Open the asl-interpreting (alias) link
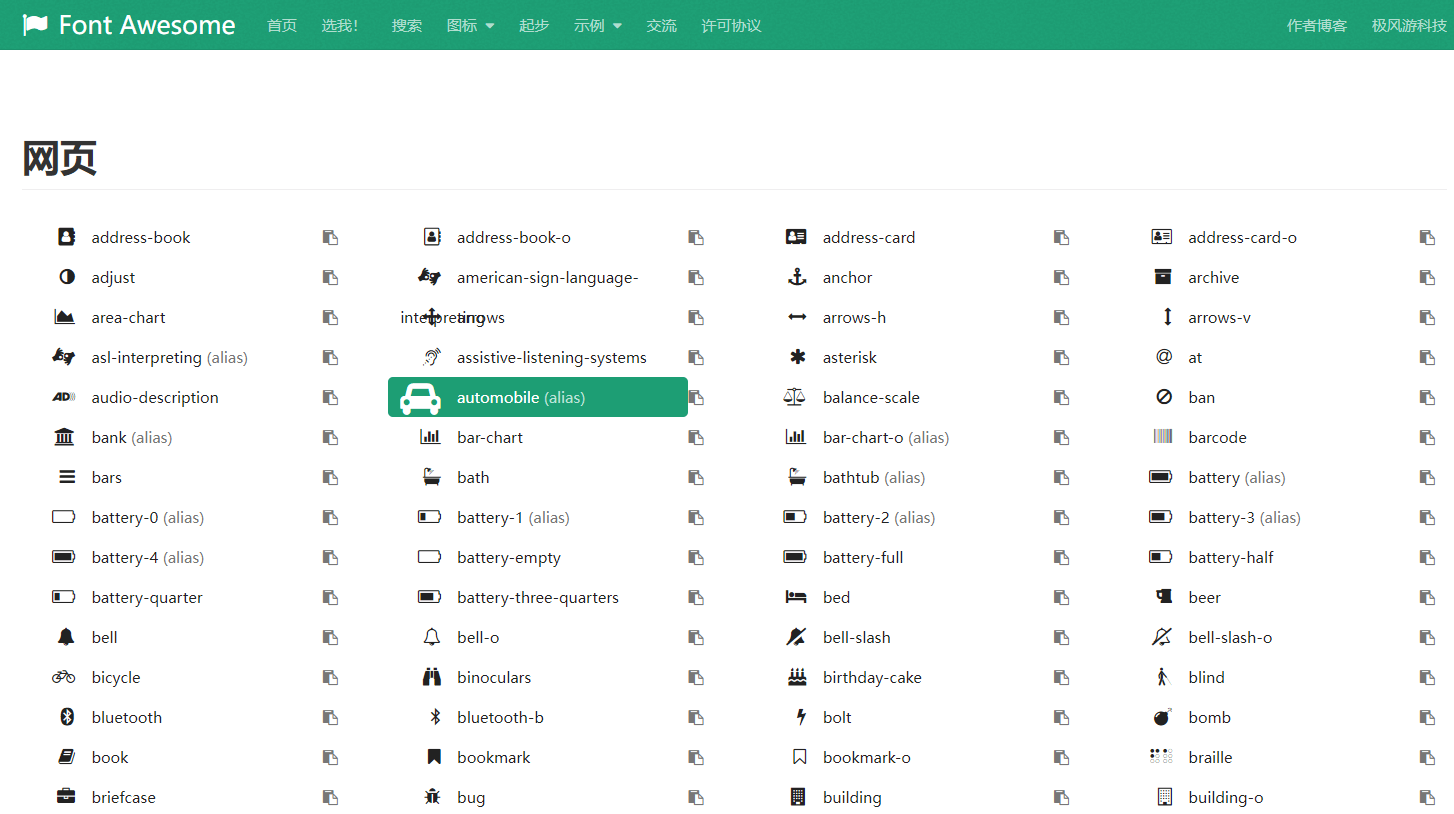The width and height of the screenshot is (1454, 814). click(x=170, y=357)
